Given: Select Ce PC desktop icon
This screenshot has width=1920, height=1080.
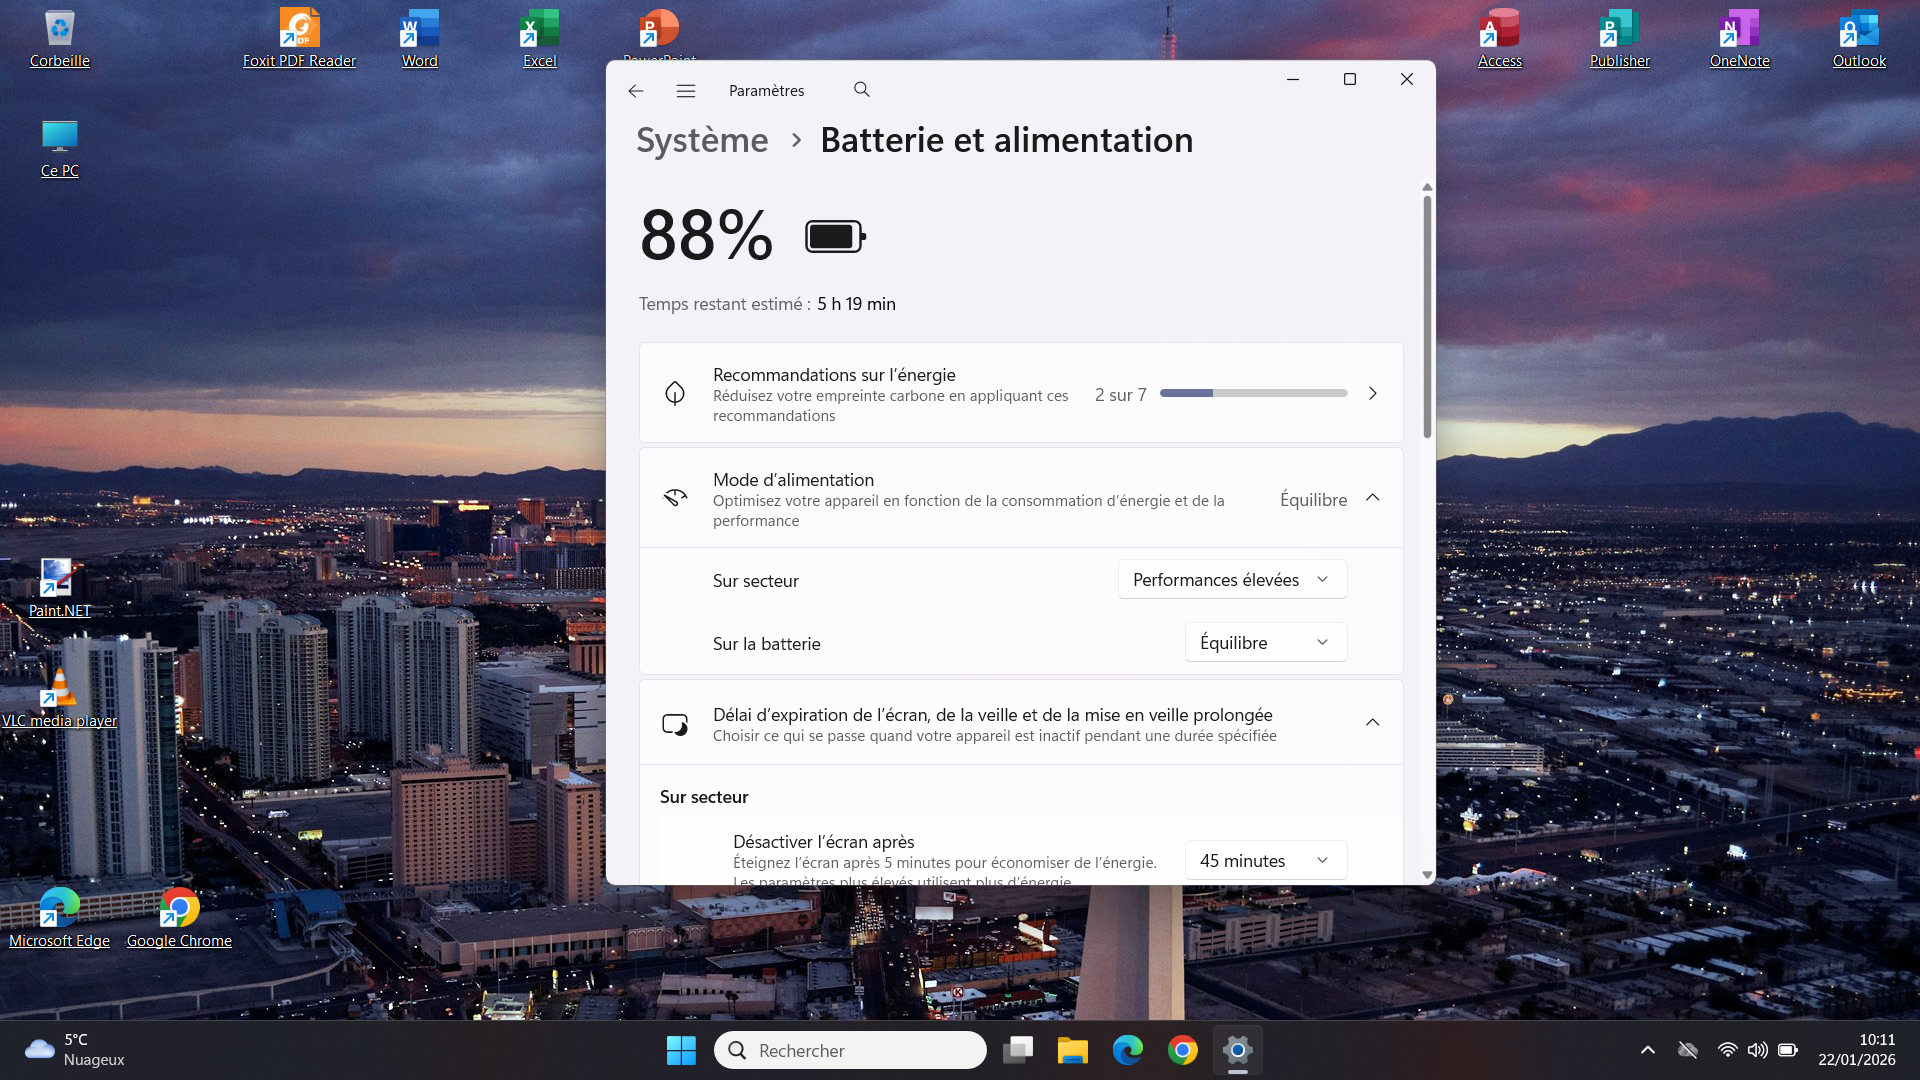Looking at the screenshot, I should 60,149.
